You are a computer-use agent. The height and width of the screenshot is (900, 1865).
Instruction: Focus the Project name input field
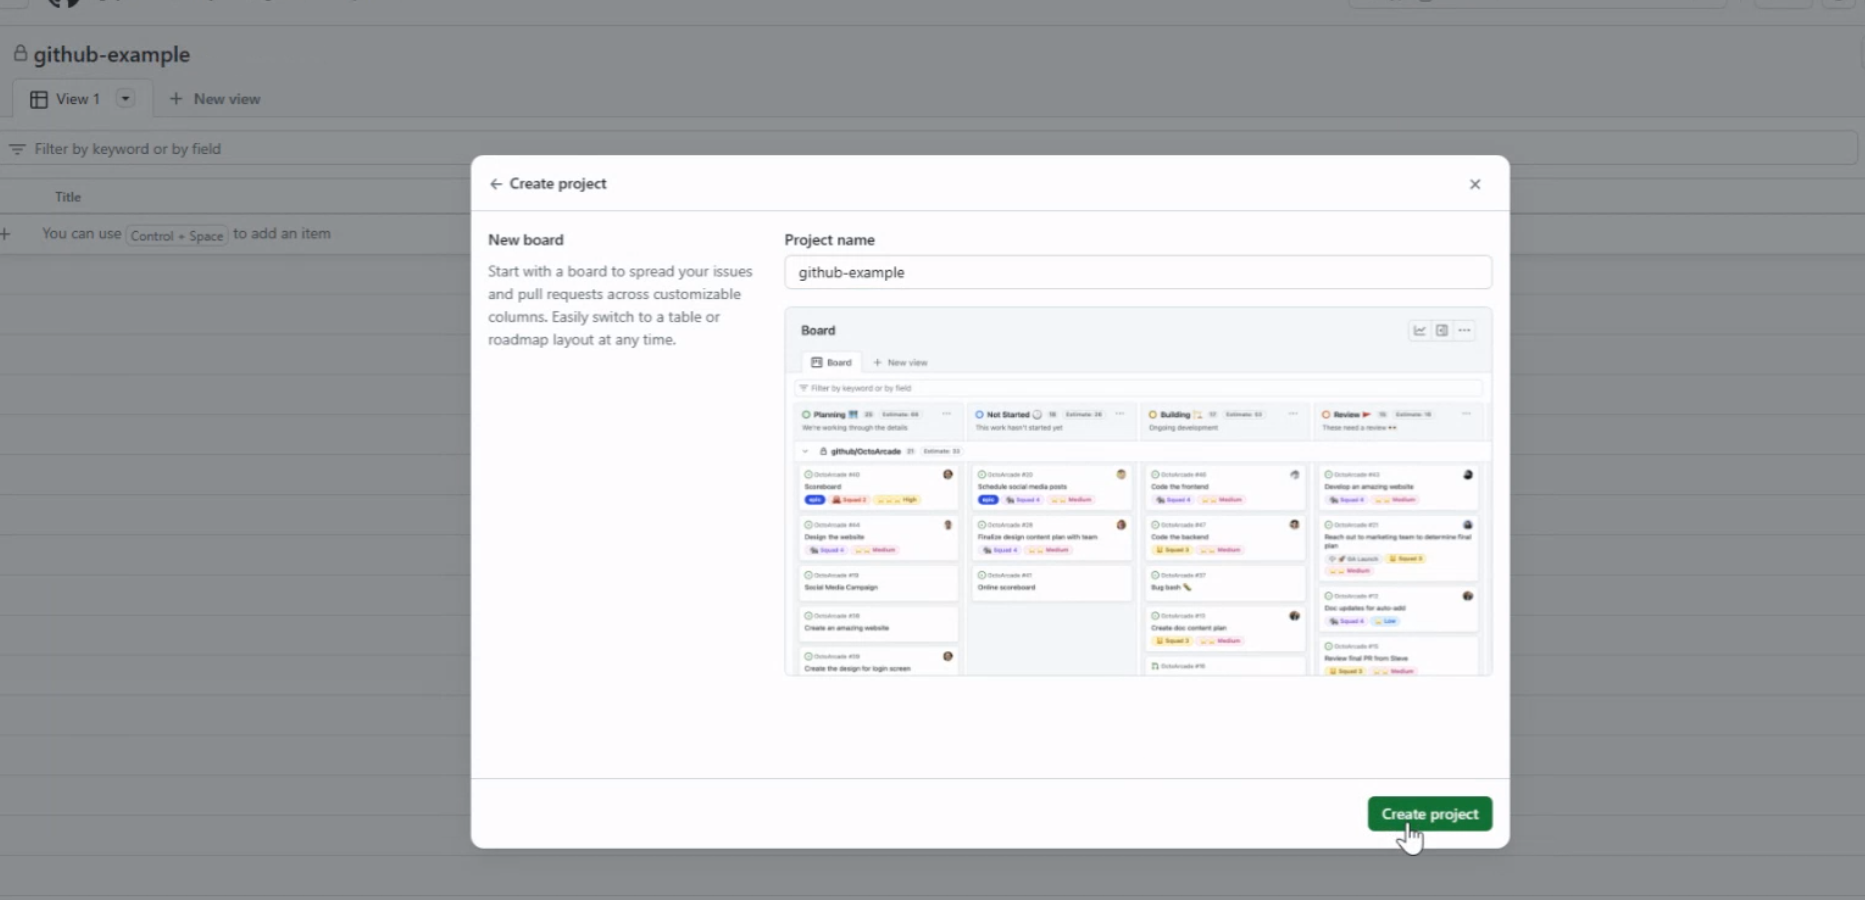(x=1137, y=272)
